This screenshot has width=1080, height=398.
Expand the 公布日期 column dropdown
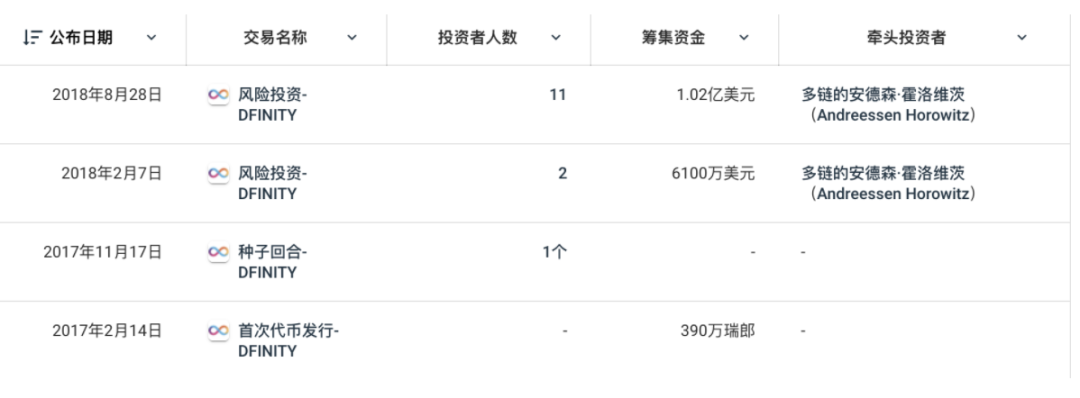pos(152,38)
